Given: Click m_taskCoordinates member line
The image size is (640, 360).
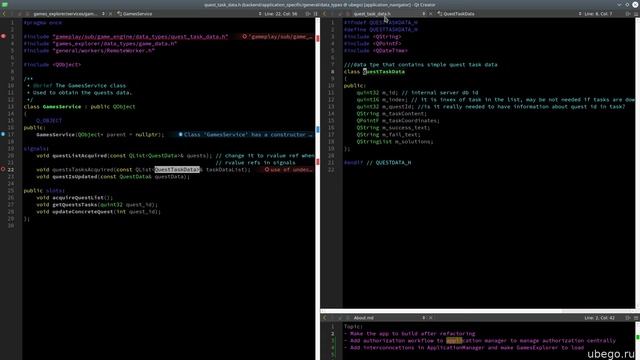Looking at the screenshot, I should 398,120.
